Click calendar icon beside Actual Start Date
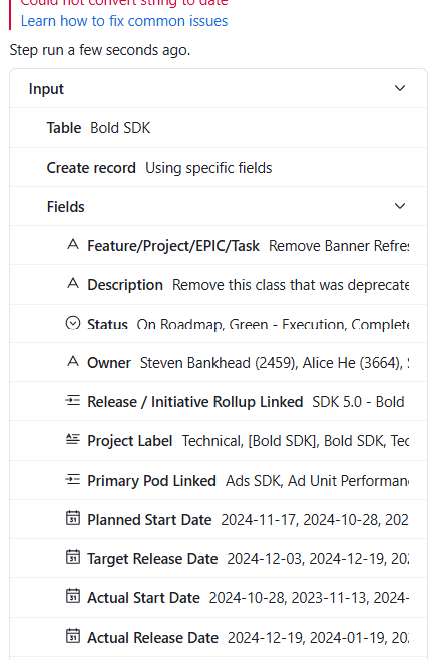Screen dimensions: 430x660 (73, 596)
